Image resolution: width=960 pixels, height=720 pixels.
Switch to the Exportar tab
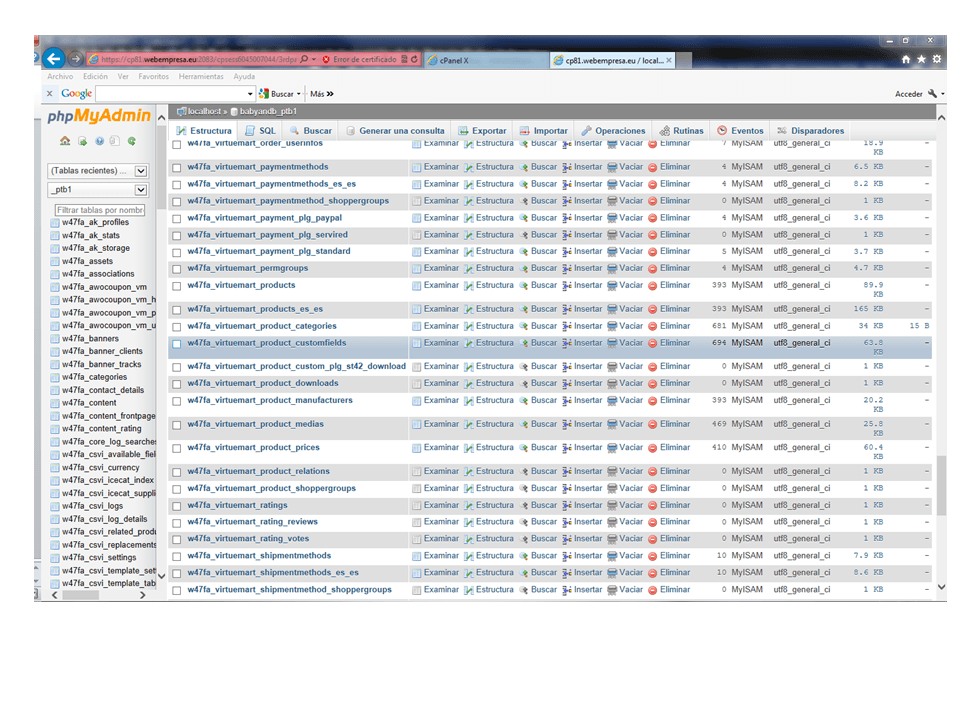coord(482,131)
